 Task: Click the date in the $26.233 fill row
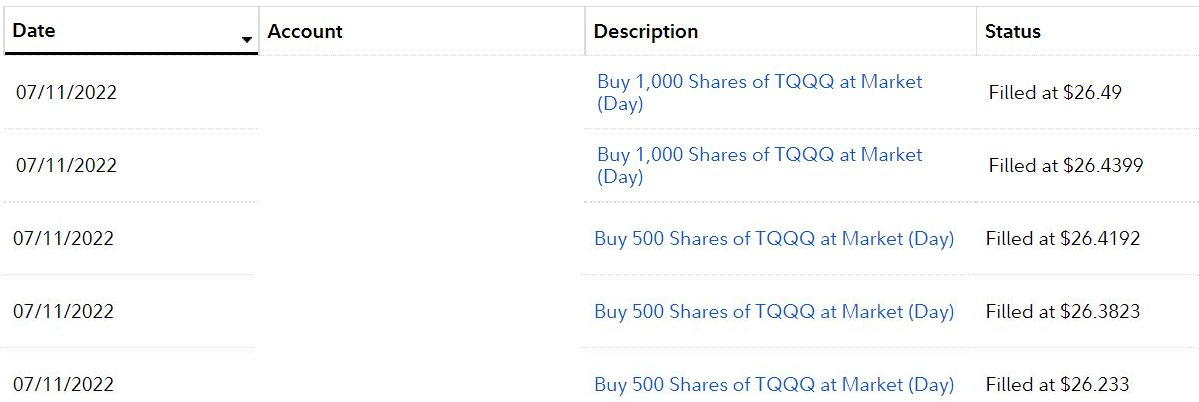tap(63, 385)
